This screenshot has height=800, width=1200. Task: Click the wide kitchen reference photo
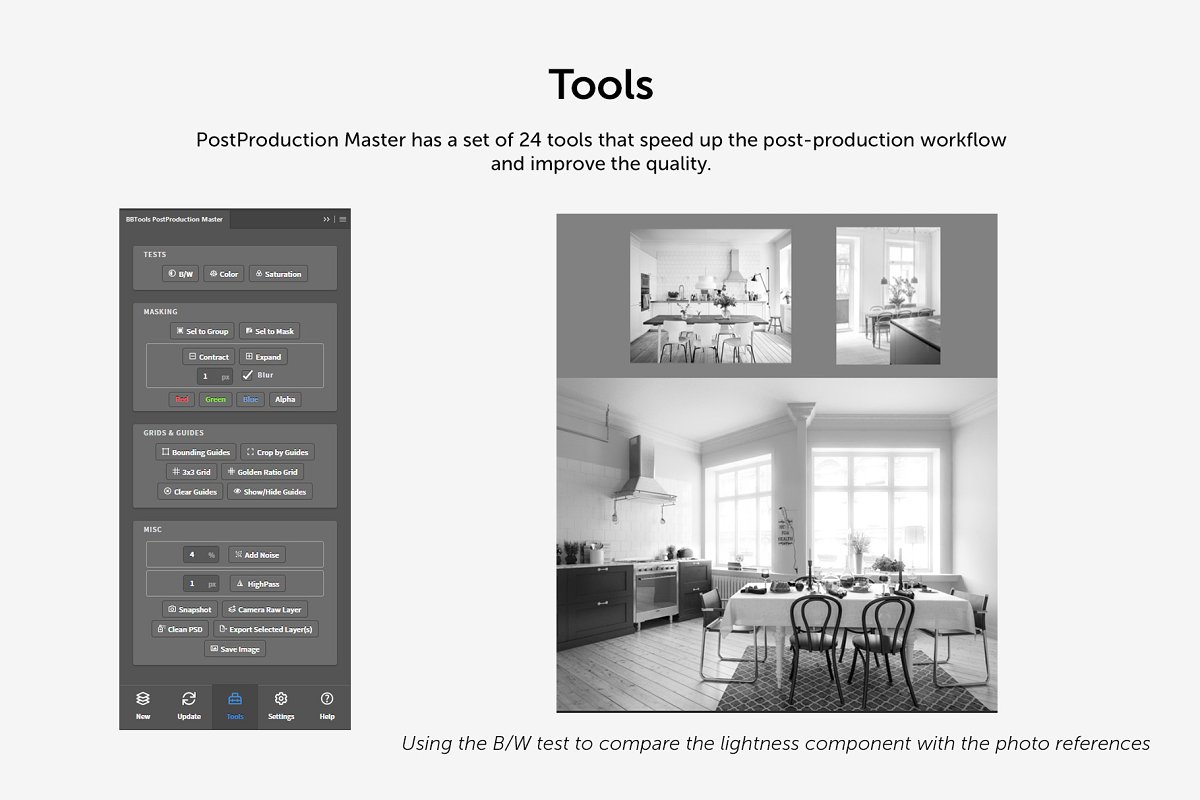[710, 296]
